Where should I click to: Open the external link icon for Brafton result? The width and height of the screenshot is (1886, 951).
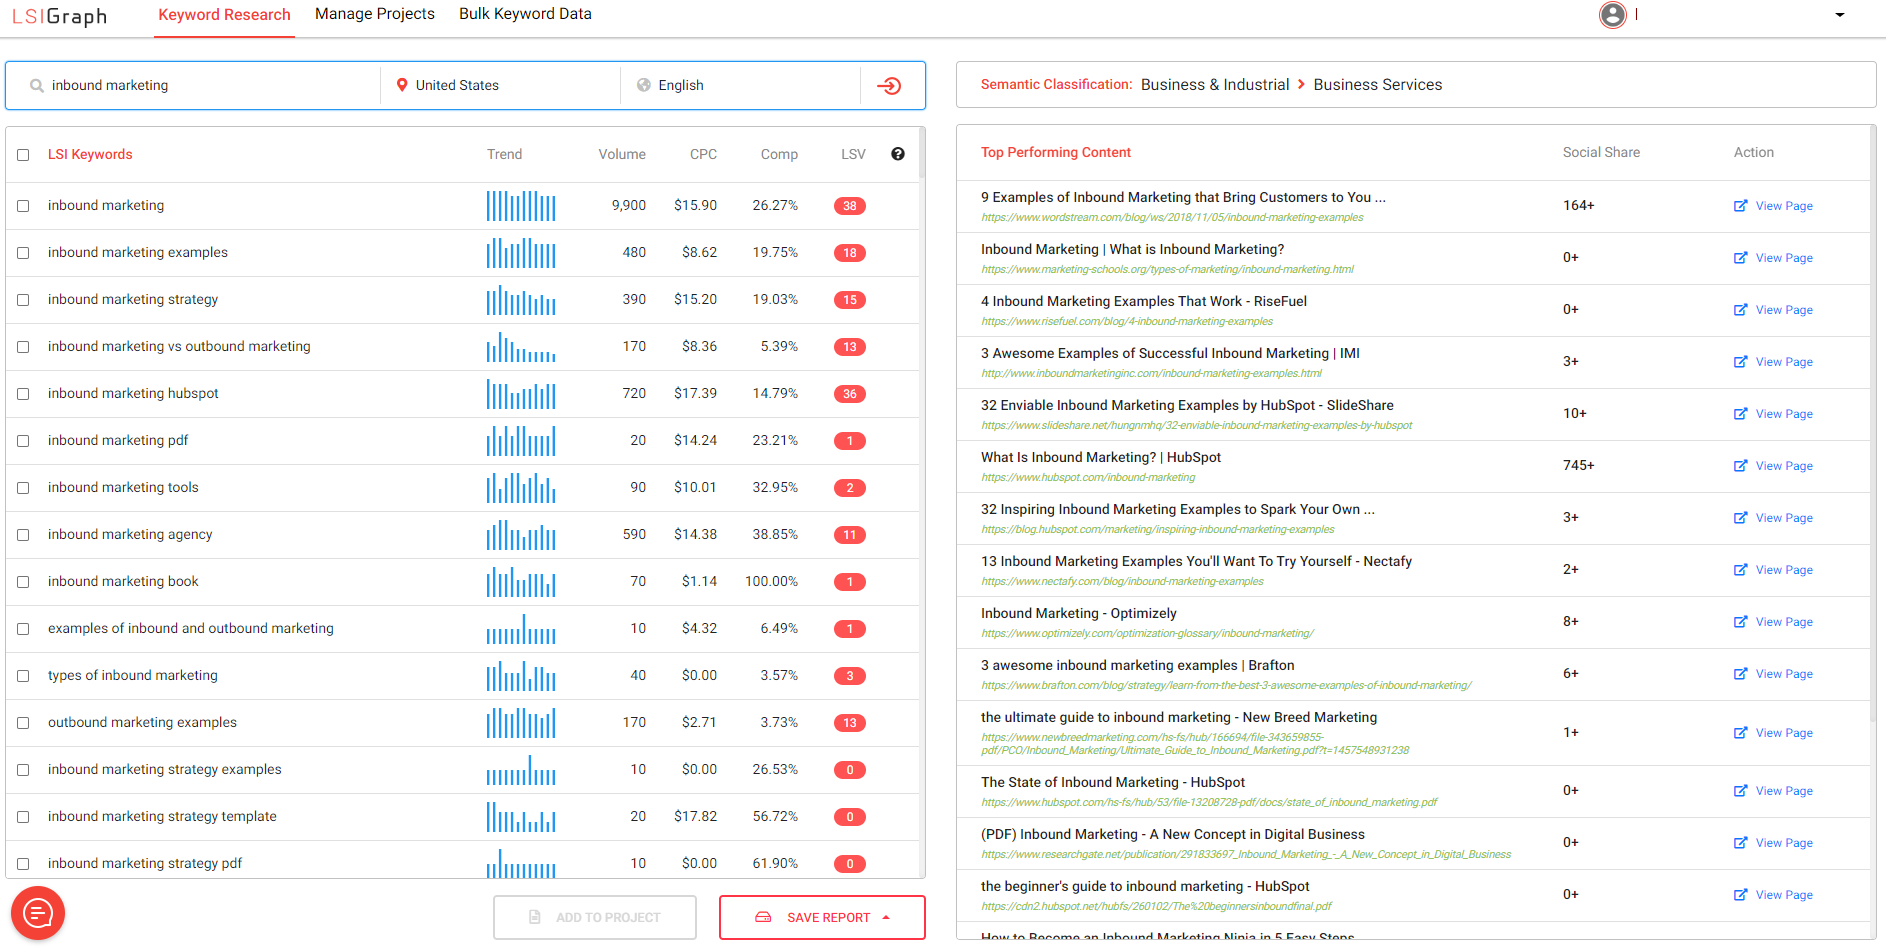tap(1741, 674)
